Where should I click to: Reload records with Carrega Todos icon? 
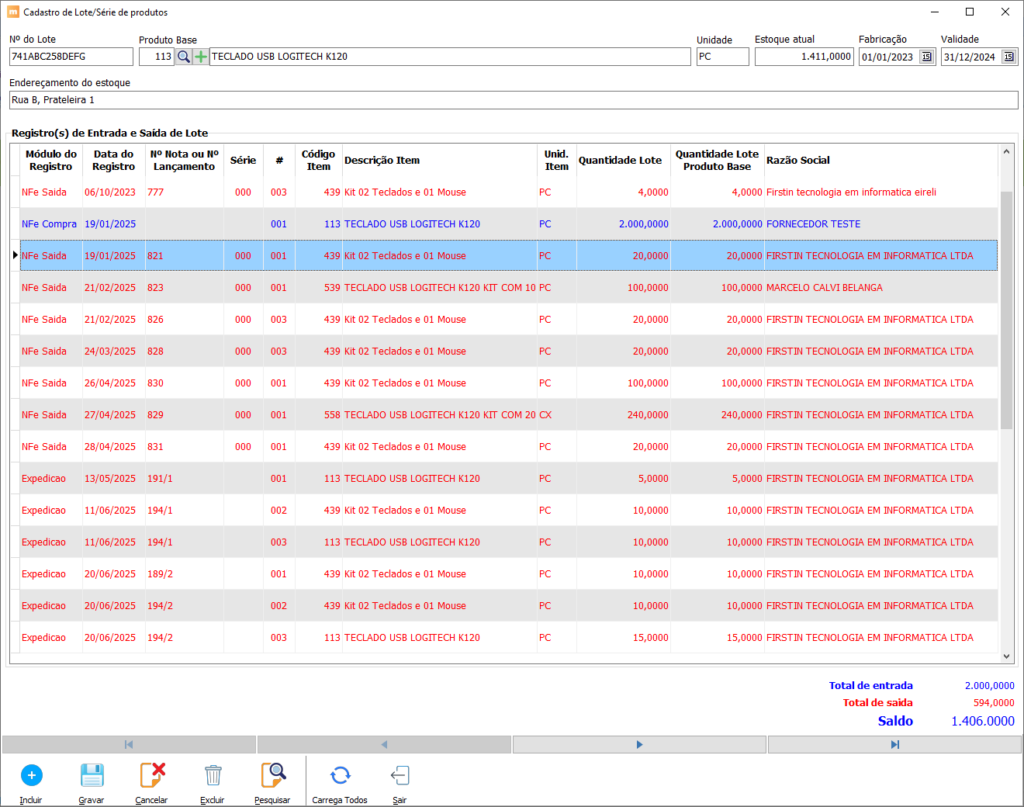point(340,775)
